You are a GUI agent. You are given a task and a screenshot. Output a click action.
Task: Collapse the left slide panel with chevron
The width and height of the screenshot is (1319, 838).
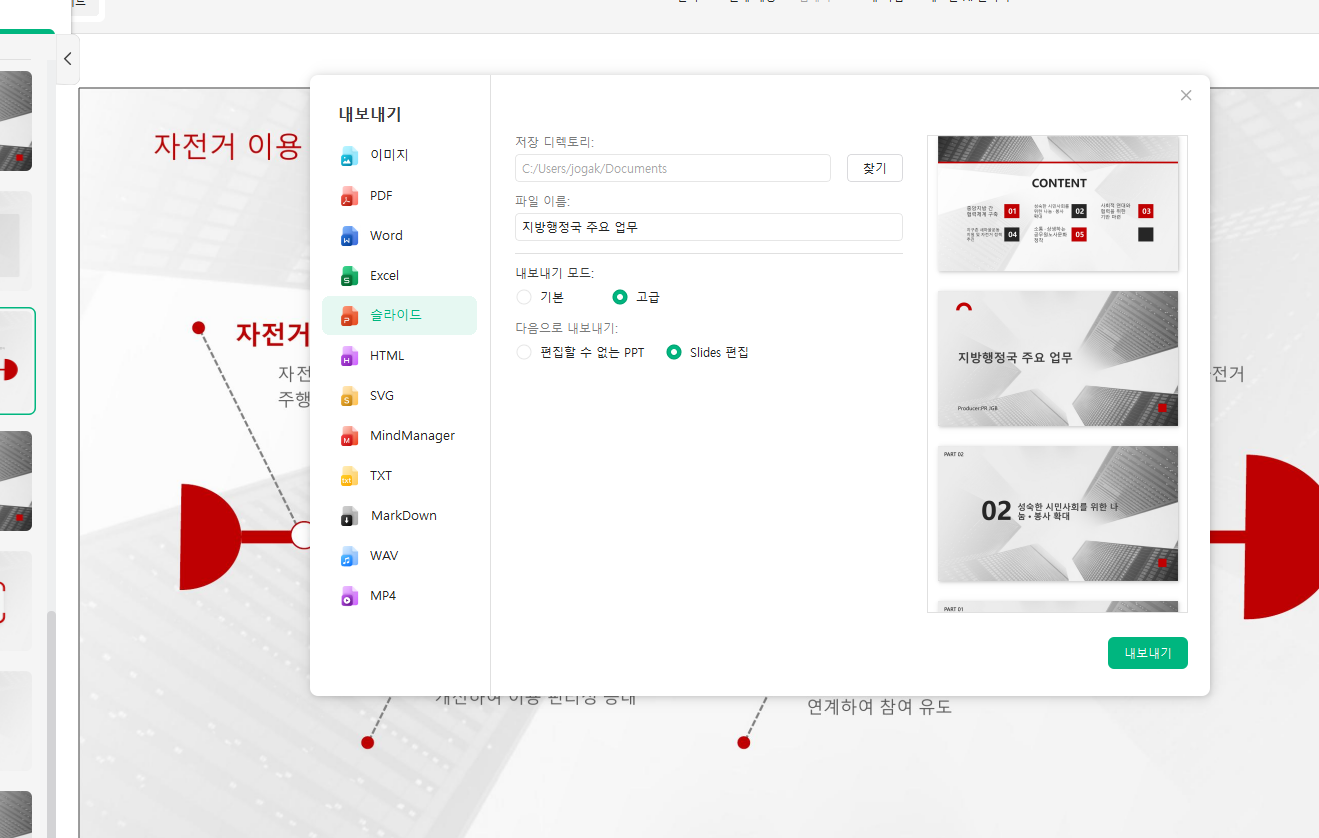67,59
